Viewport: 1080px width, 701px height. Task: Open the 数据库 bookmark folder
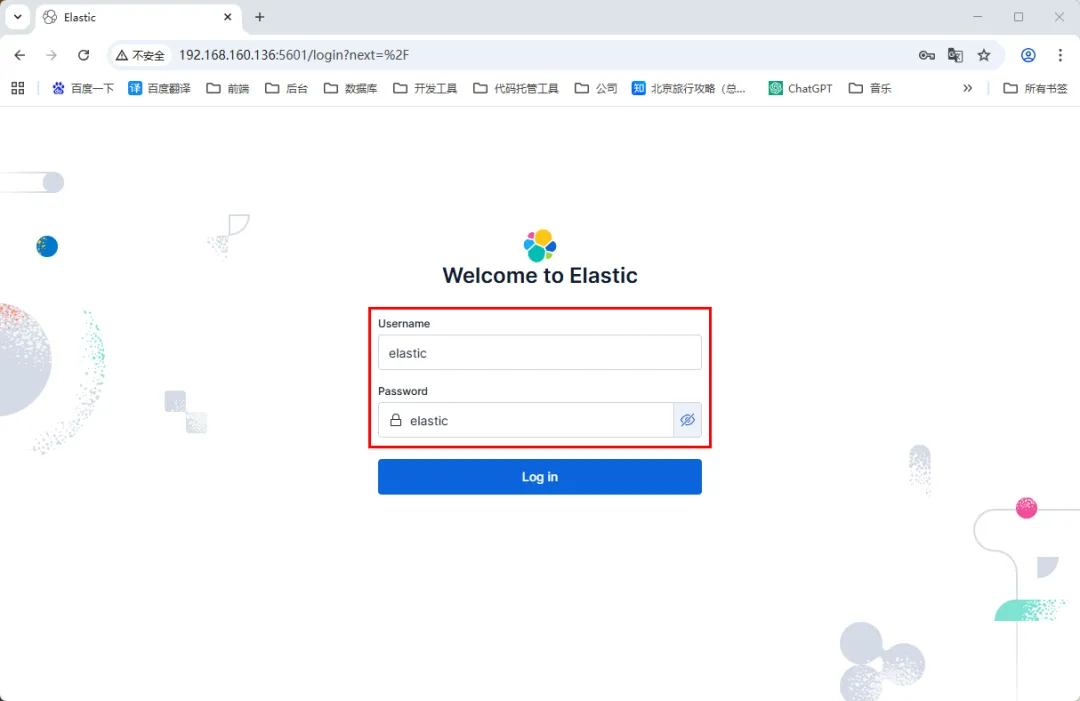pyautogui.click(x=351, y=88)
